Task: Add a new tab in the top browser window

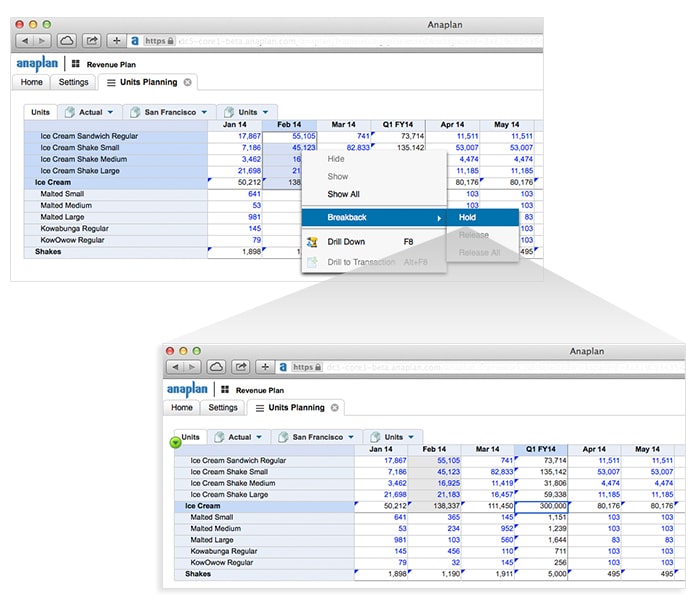Action: pyautogui.click(x=117, y=41)
